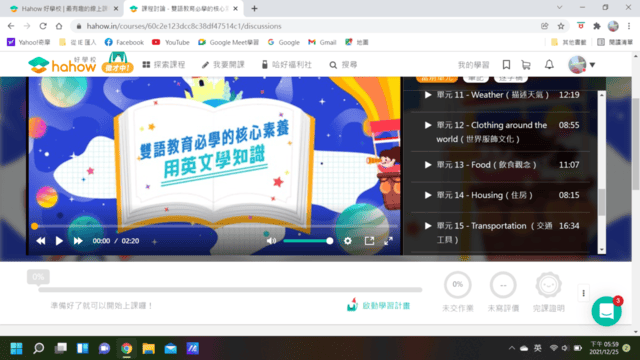Viewport: 640px width, 360px height.
Task: Click the 完課證明 badge
Action: (549, 285)
